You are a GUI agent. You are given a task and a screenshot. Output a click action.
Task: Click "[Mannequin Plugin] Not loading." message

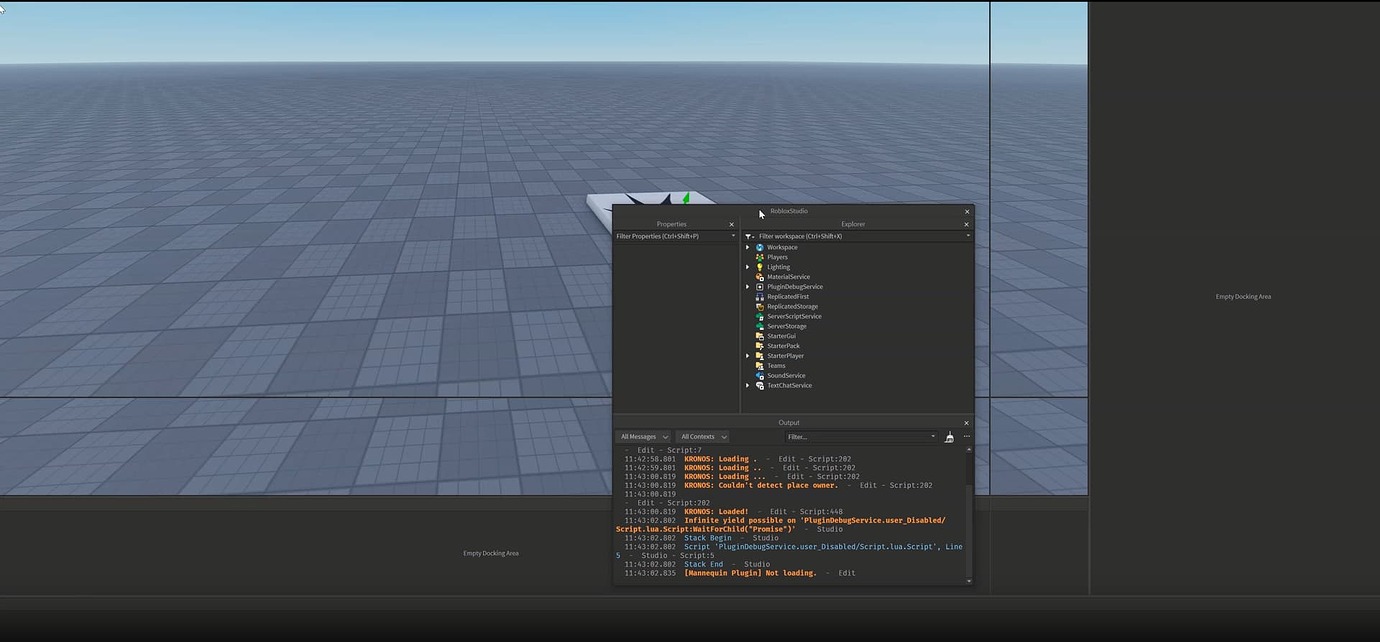click(750, 573)
